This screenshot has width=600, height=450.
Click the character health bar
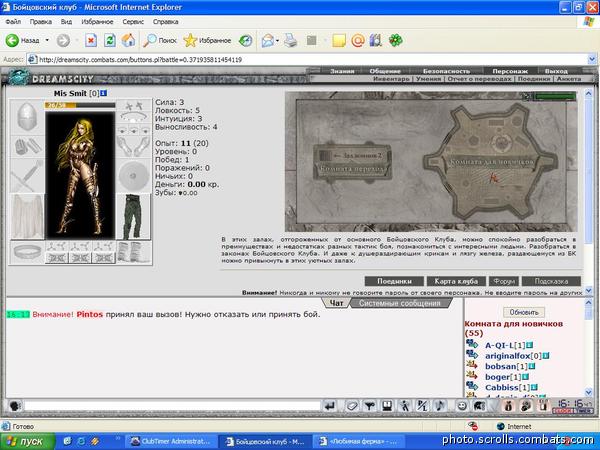80,105
